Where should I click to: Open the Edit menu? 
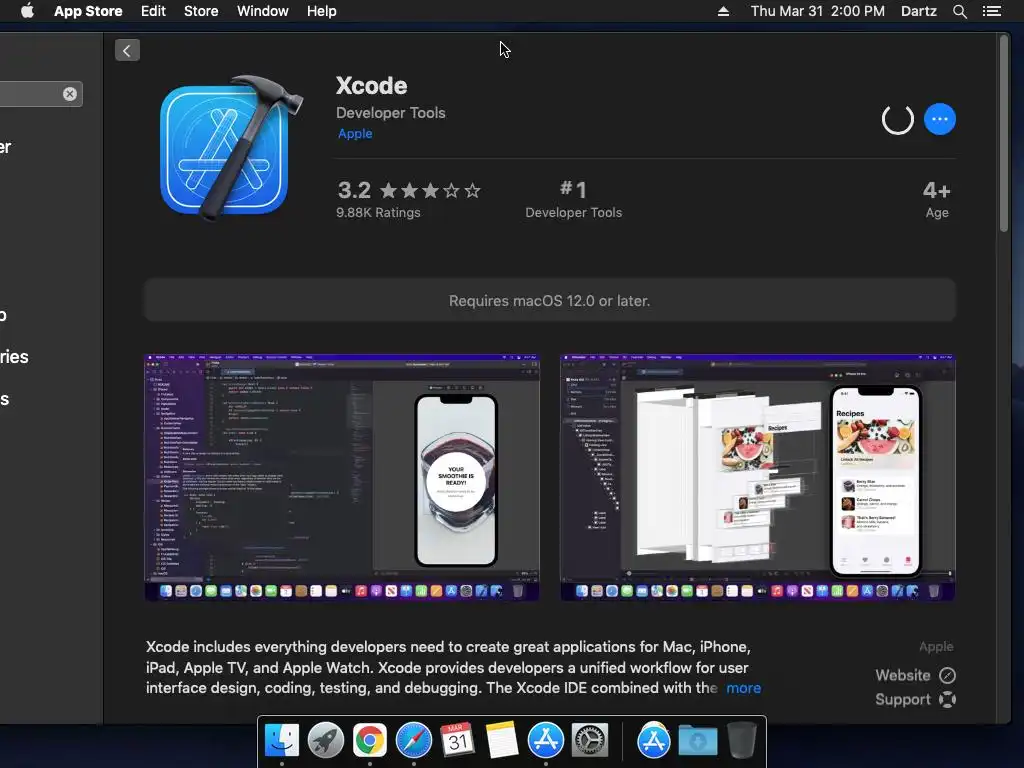point(153,11)
